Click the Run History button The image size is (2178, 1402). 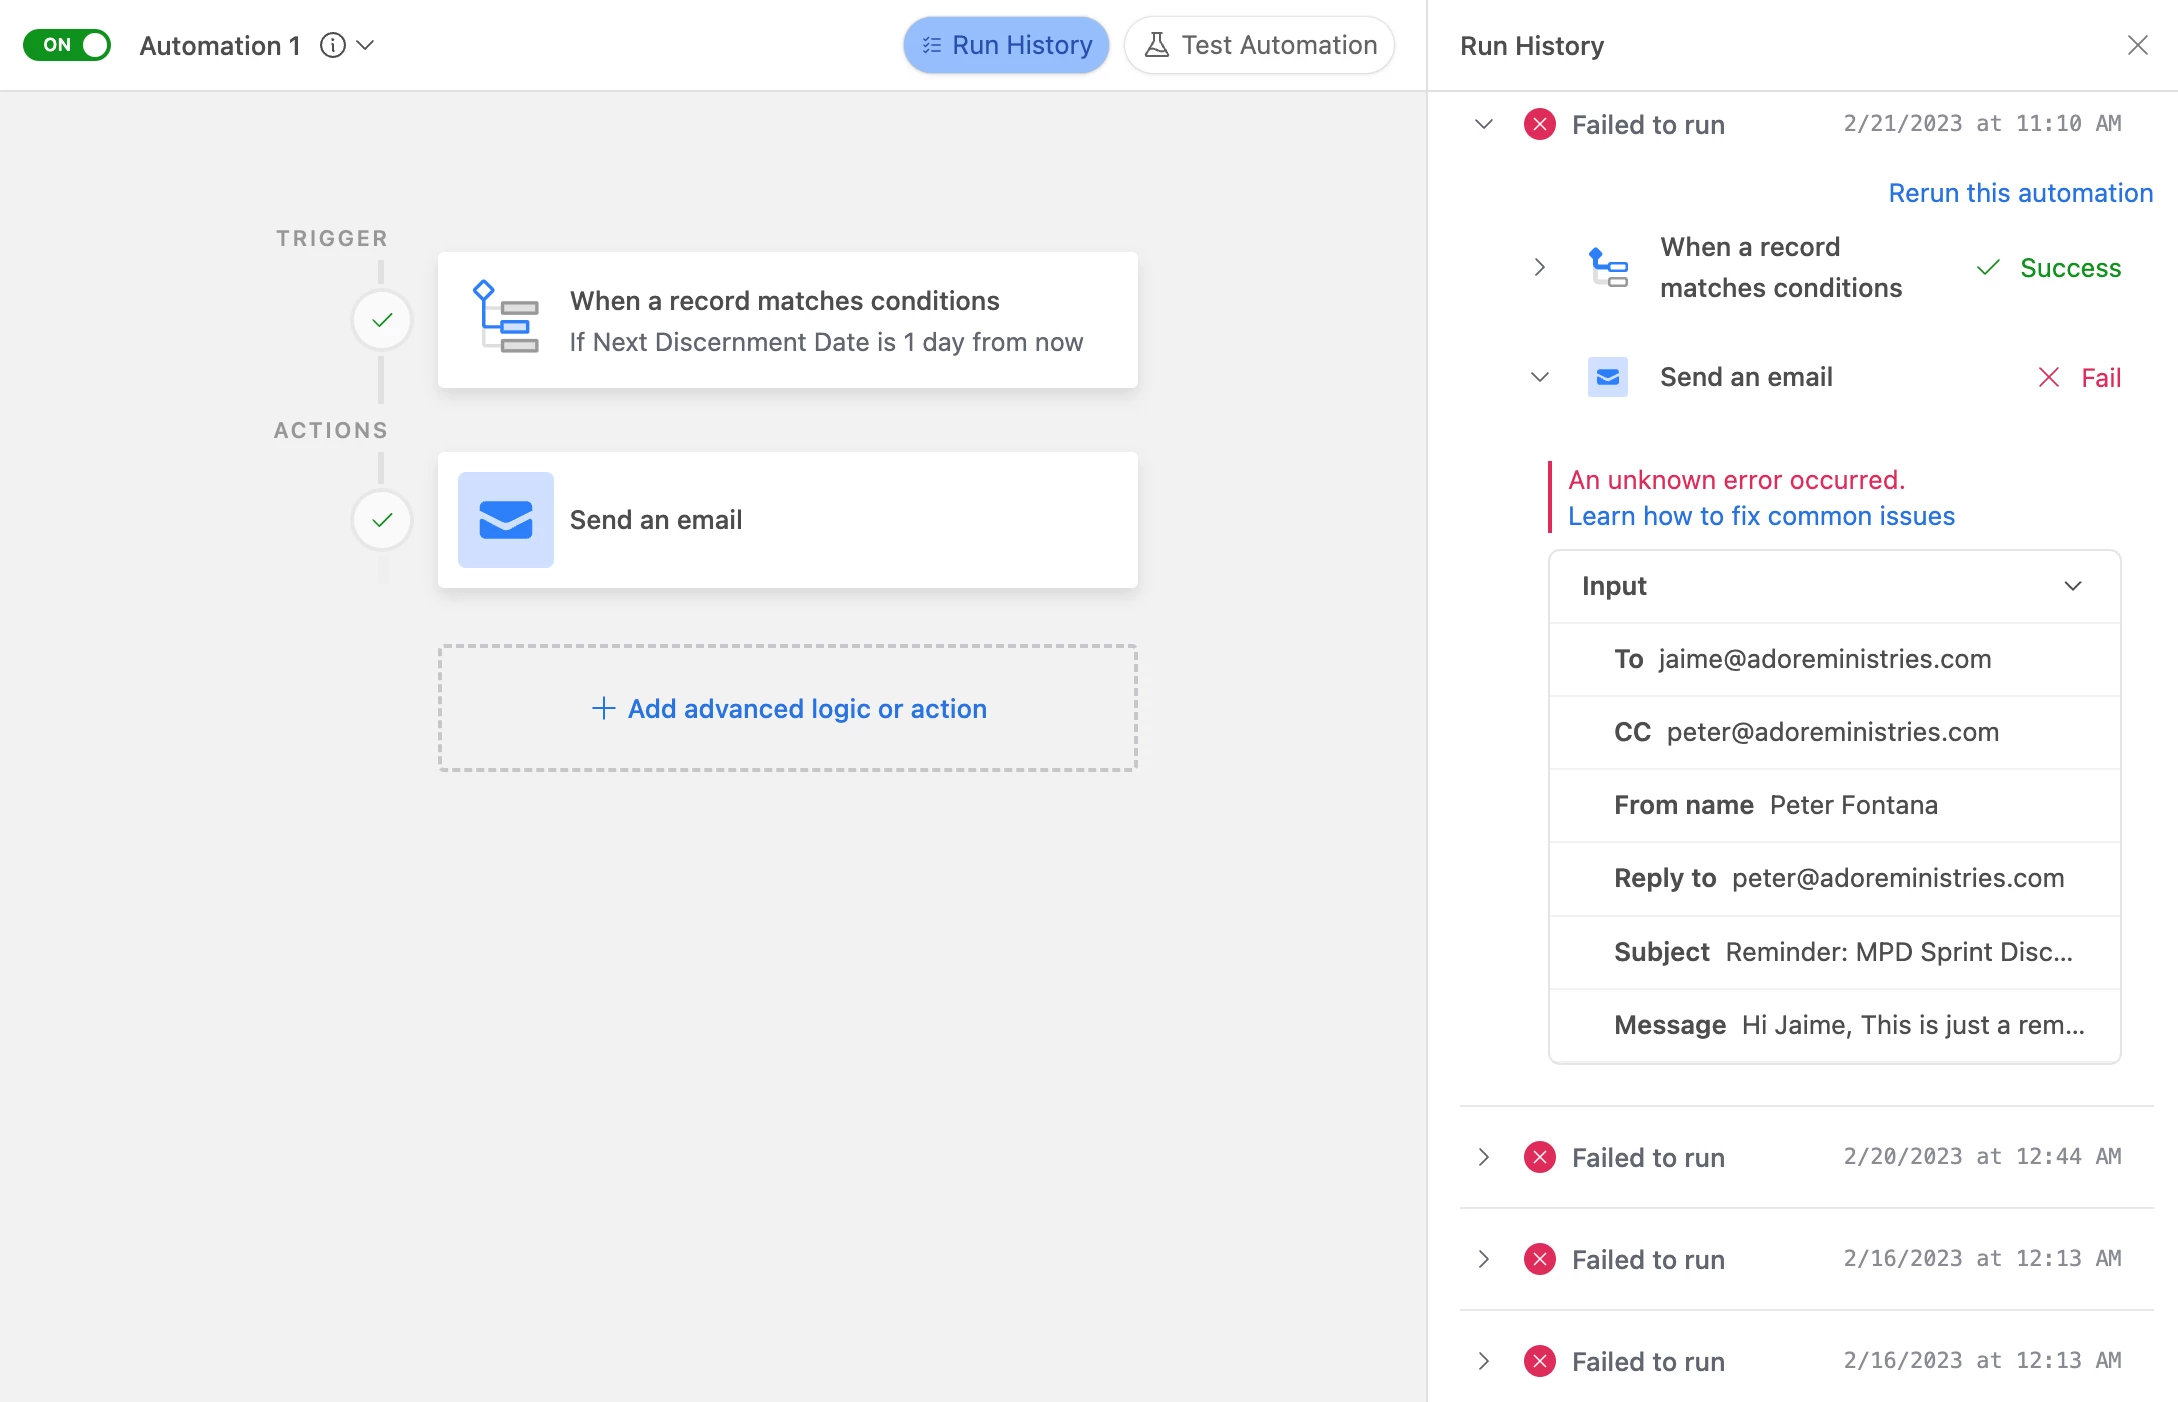pos(1006,45)
